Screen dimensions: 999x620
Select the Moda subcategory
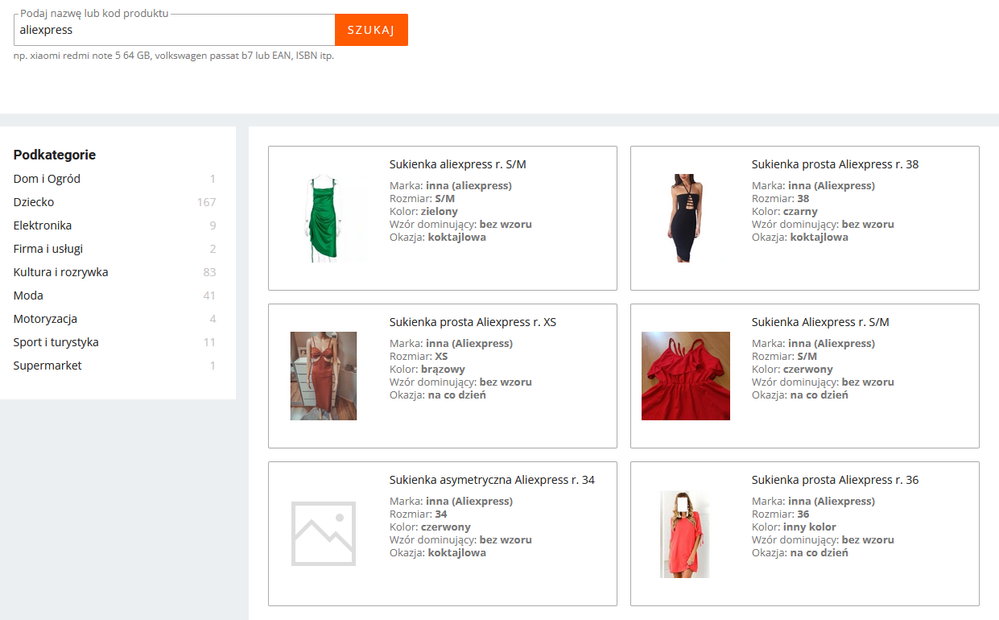click(x=30, y=295)
